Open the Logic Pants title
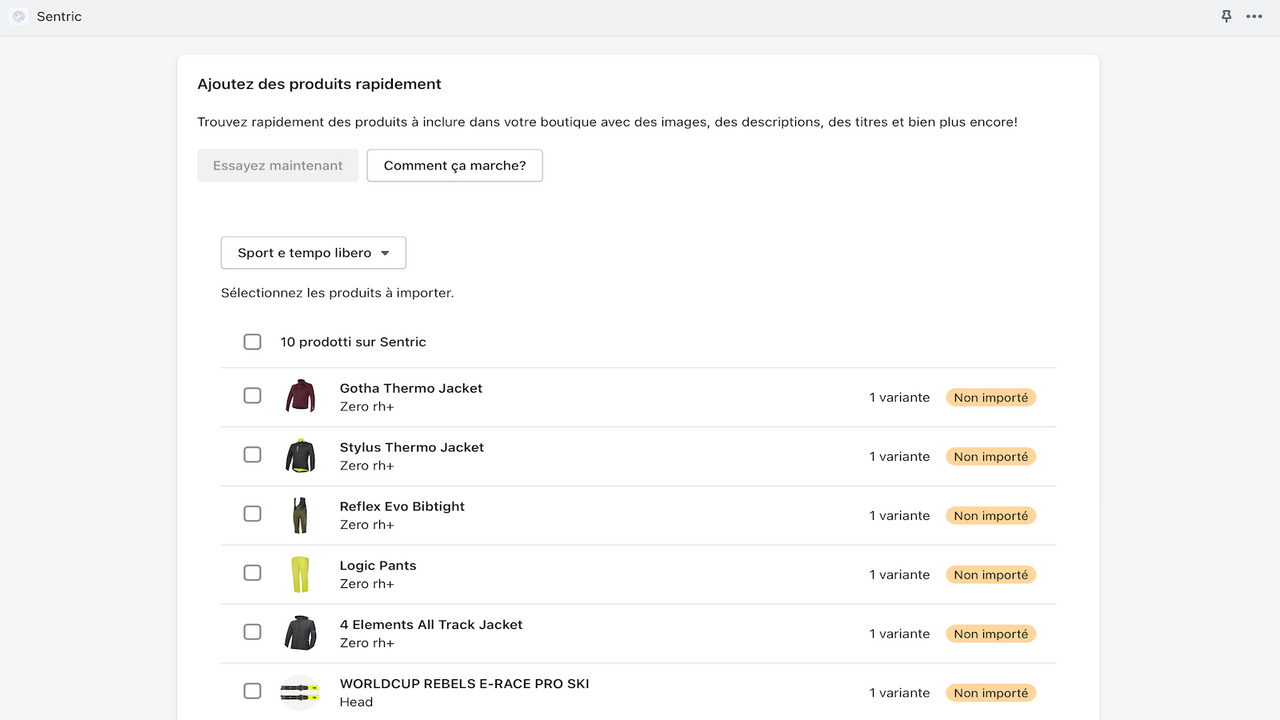 (x=378, y=565)
